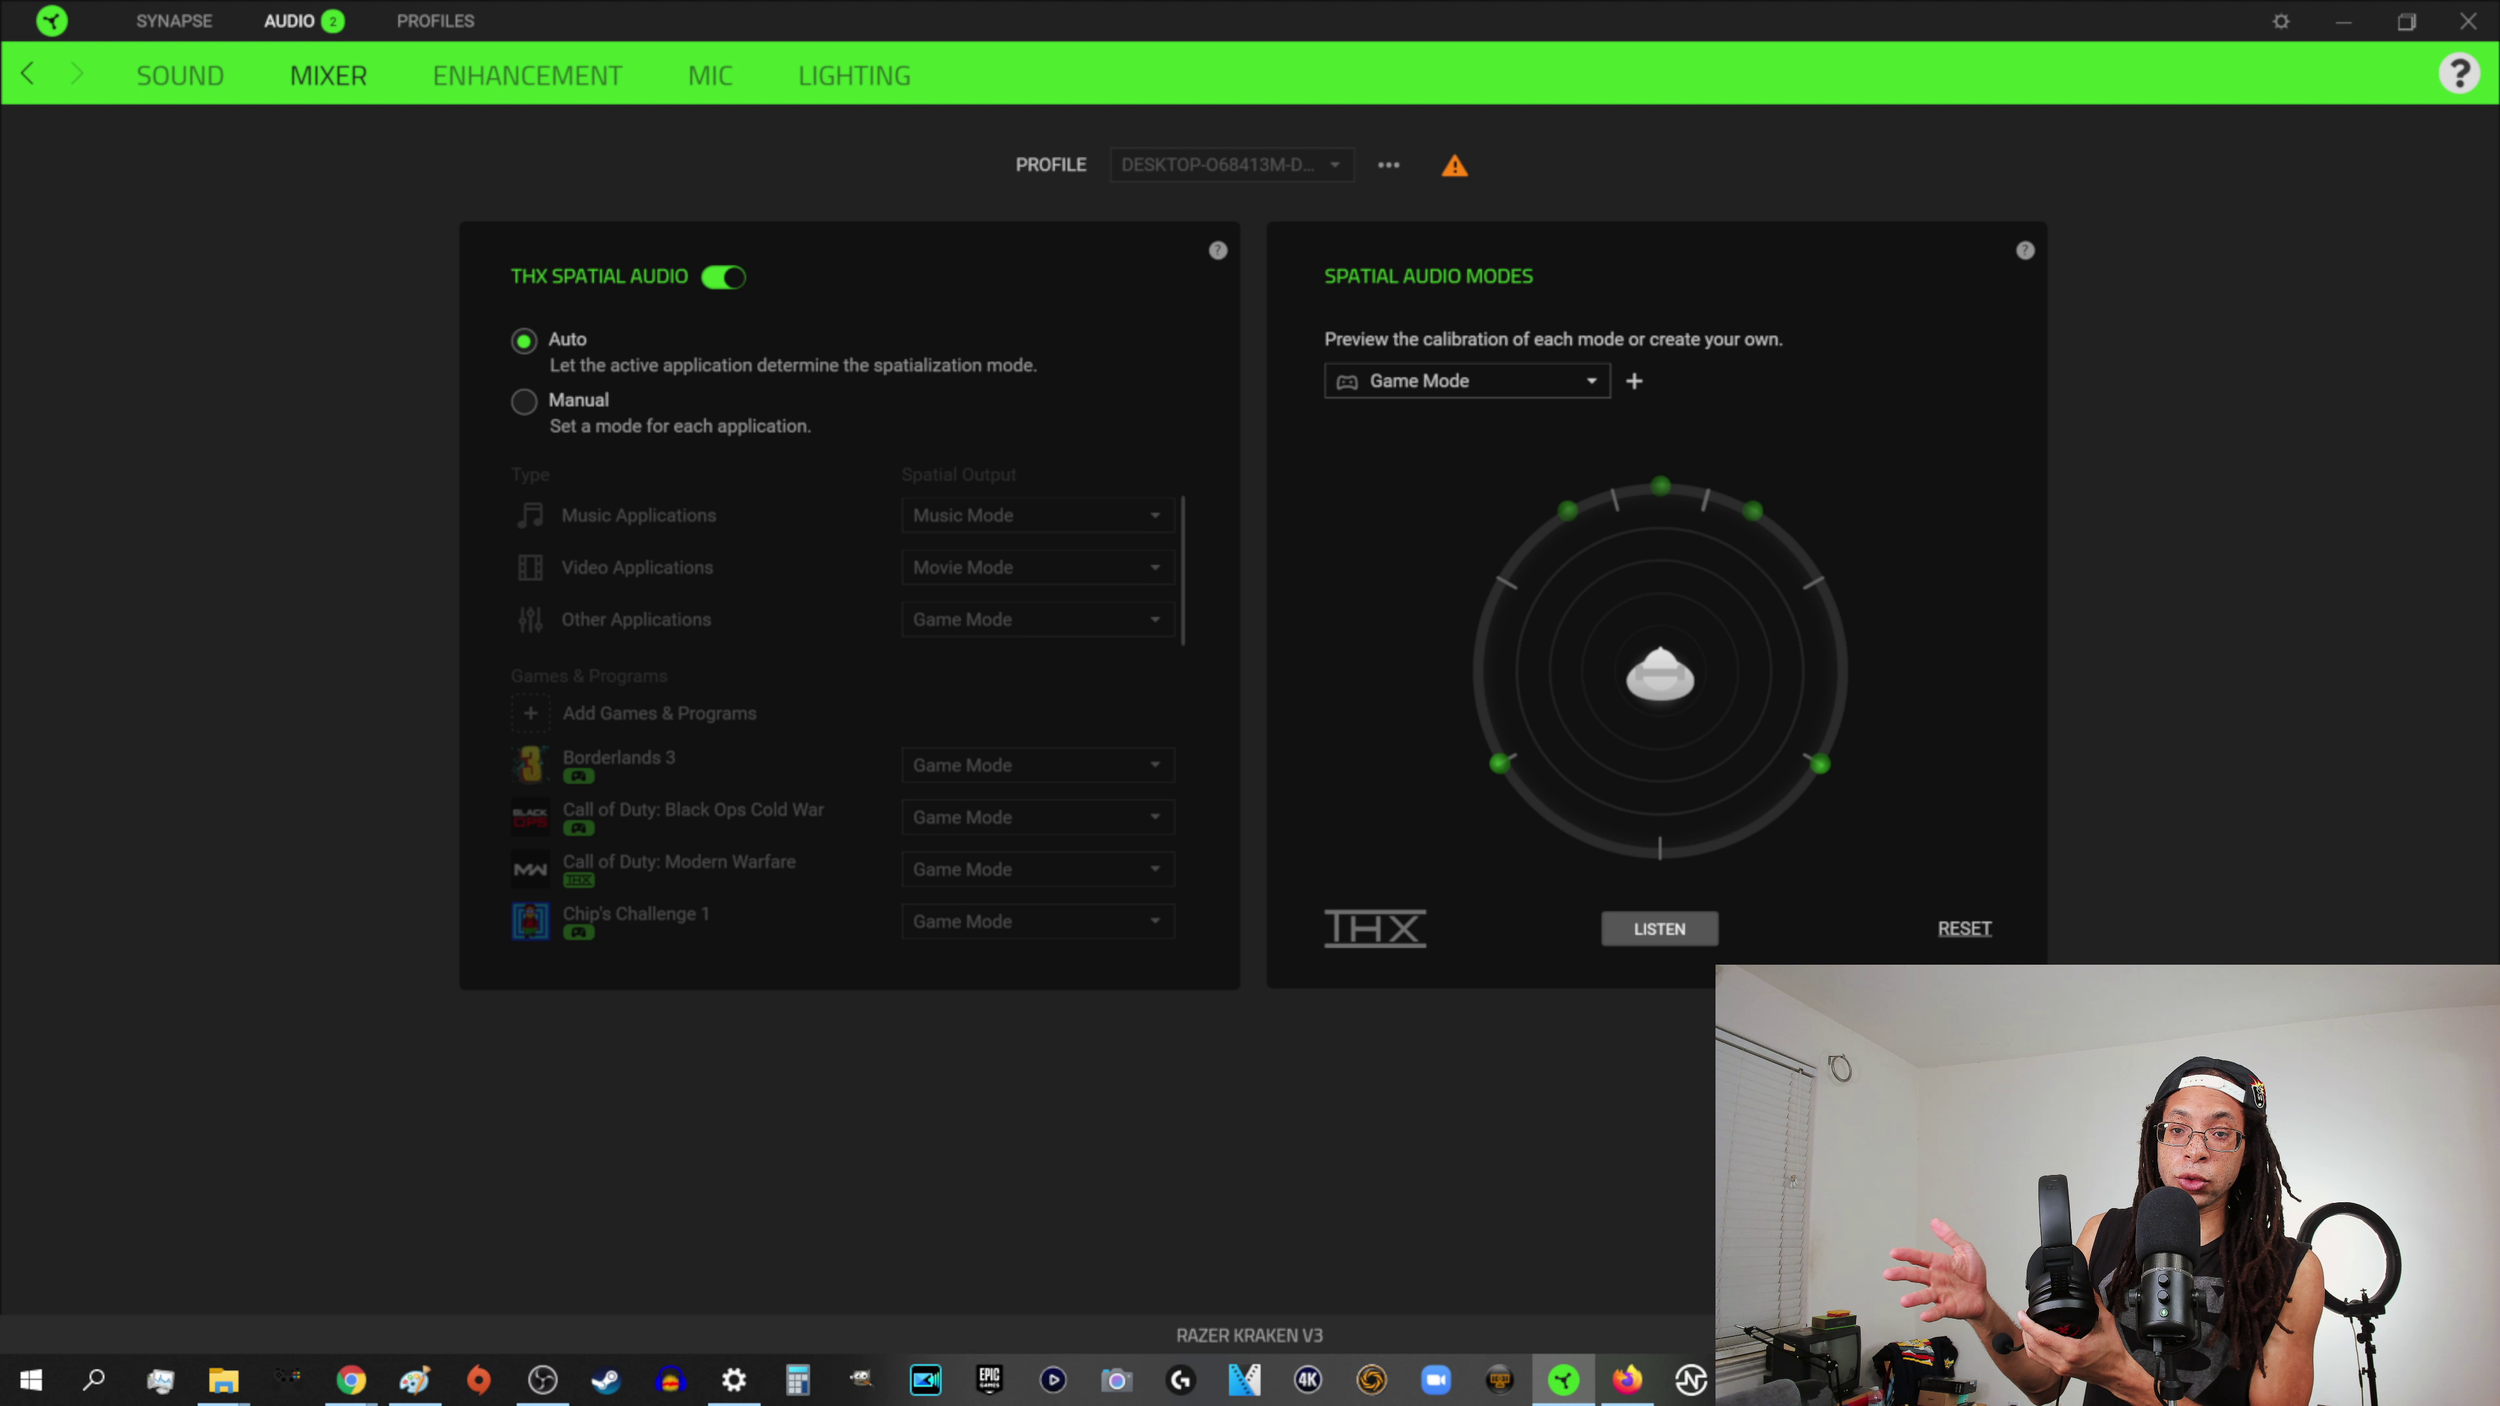Toggle THX Spatial Audio off
Image resolution: width=2500 pixels, height=1406 pixels.
tap(723, 277)
